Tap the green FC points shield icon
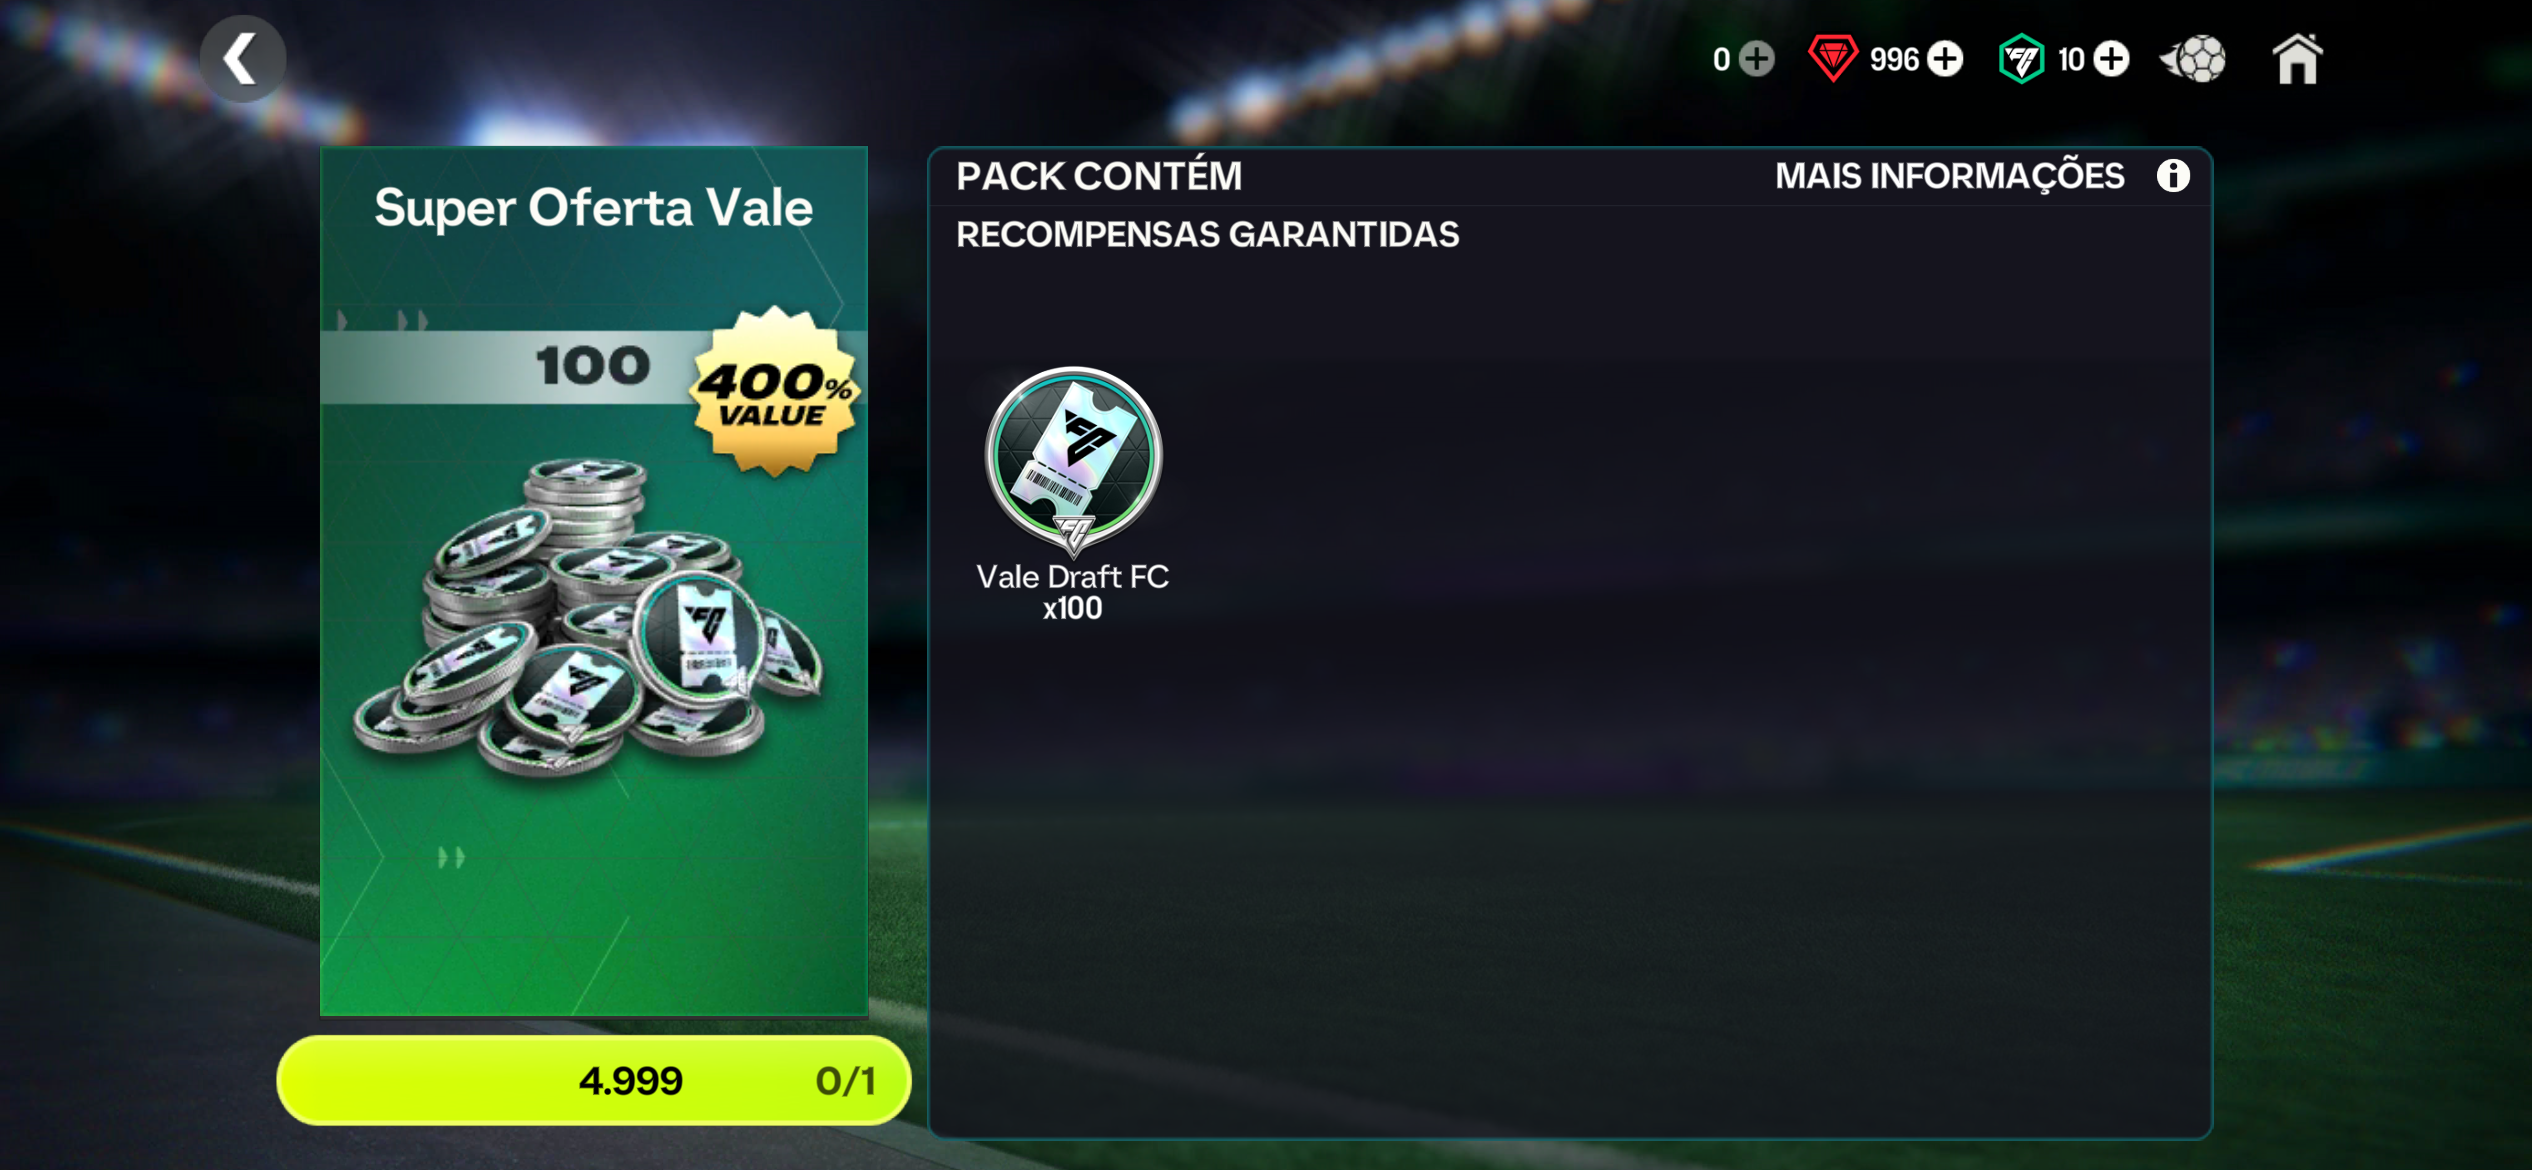2532x1170 pixels. [x=2021, y=58]
